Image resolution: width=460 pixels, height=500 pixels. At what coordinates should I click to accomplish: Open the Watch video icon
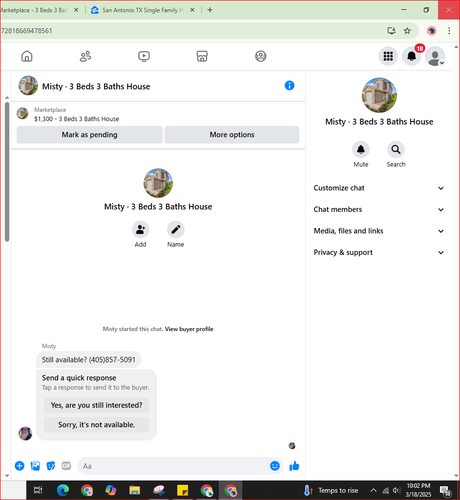[x=144, y=56]
